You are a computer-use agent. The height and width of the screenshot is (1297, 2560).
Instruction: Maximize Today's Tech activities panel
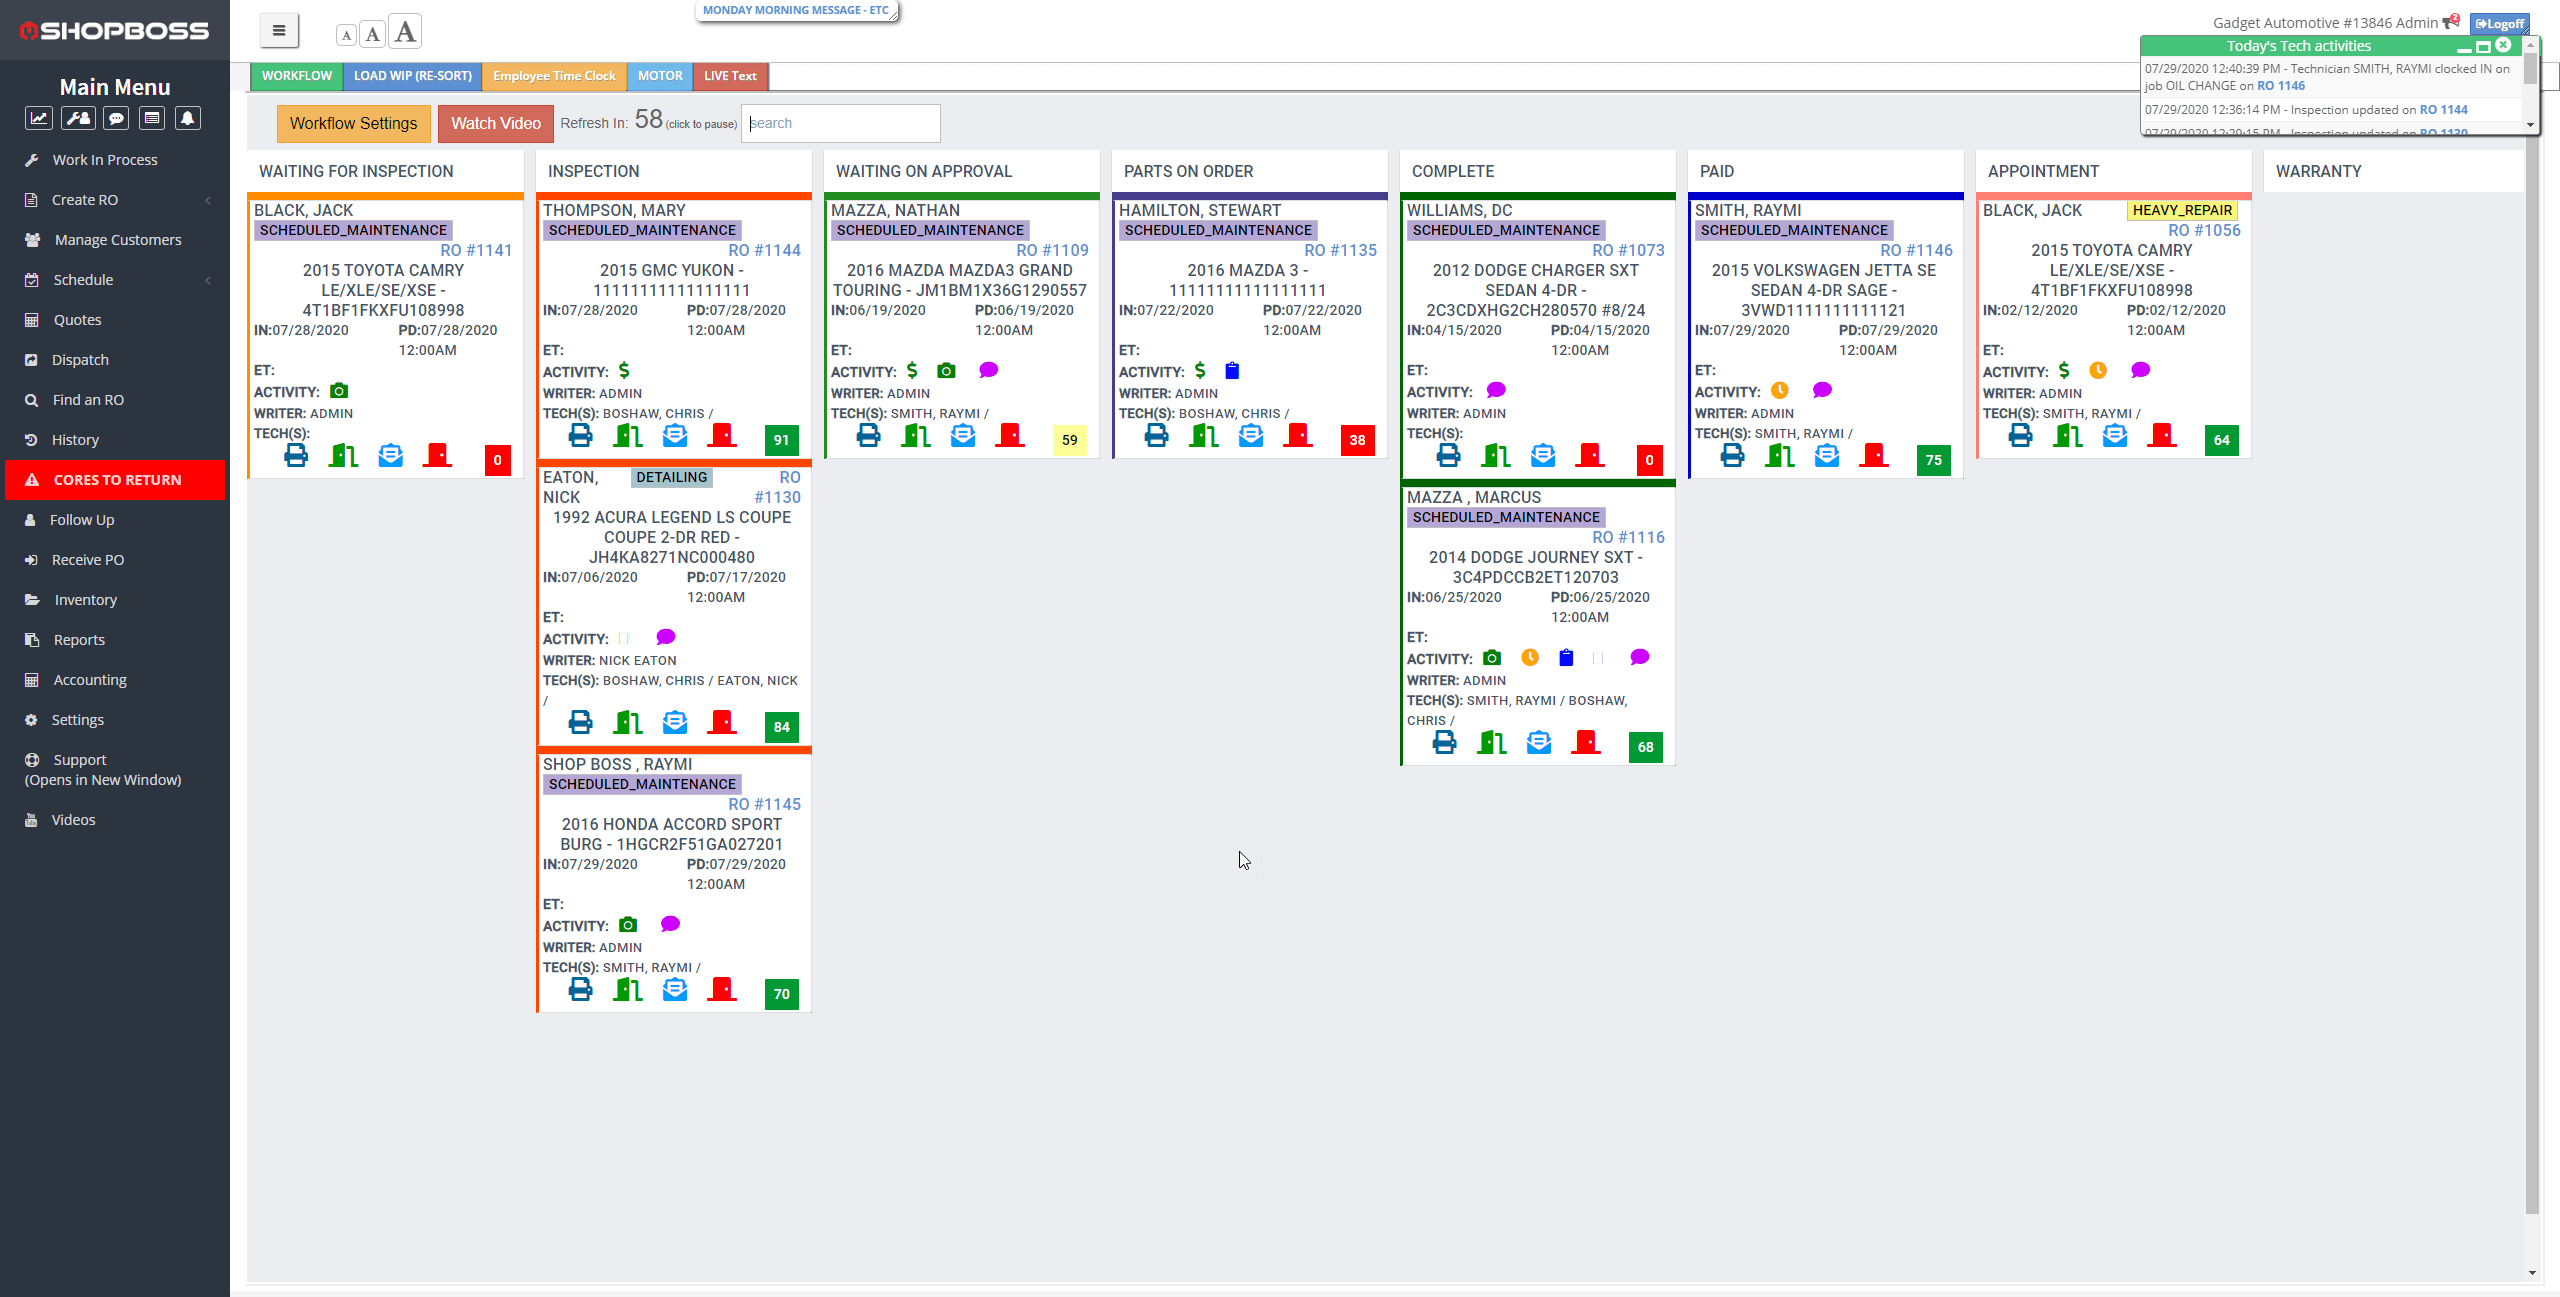(x=2483, y=47)
